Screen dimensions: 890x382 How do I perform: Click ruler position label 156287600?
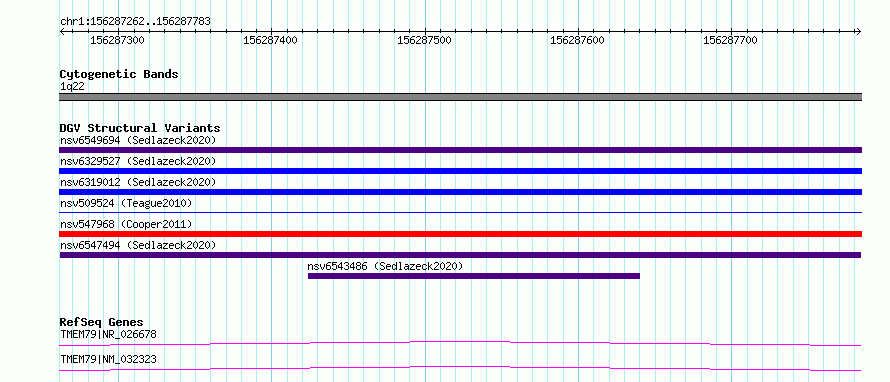pyautogui.click(x=577, y=40)
